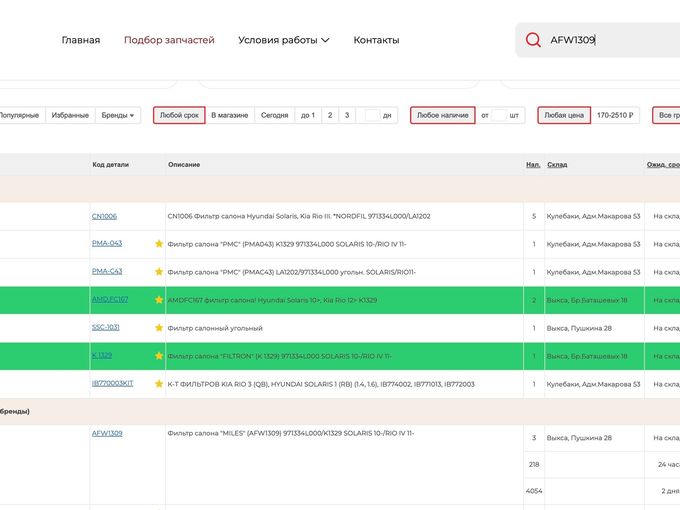This screenshot has height=510, width=680.
Task: Click quantity 4054 cell
Action: 534,491
